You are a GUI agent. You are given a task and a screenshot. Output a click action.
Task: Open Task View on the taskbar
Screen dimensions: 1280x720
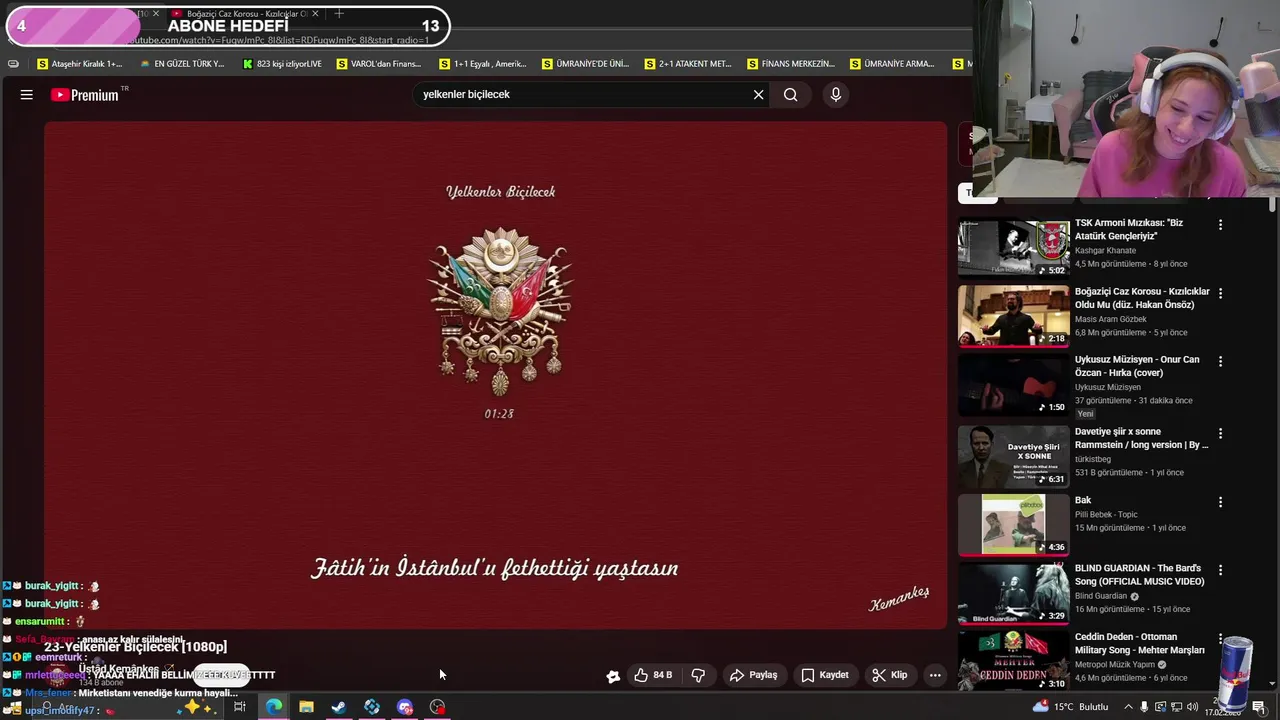pyautogui.click(x=240, y=707)
